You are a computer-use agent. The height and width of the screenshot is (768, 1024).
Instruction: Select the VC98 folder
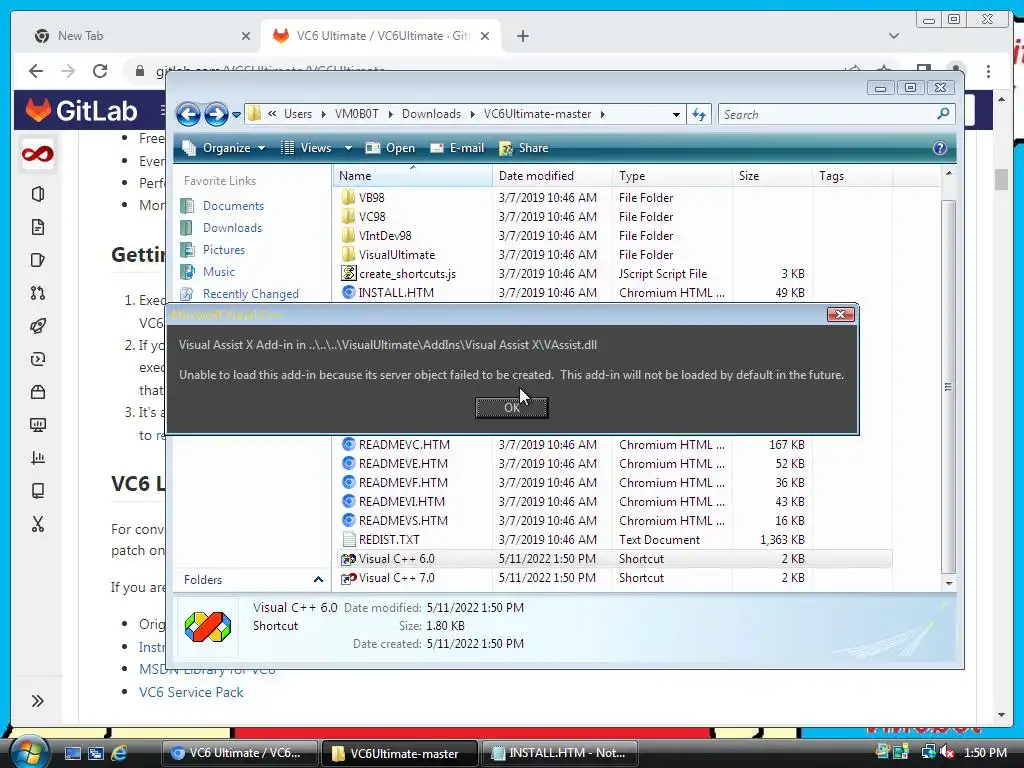(372, 217)
